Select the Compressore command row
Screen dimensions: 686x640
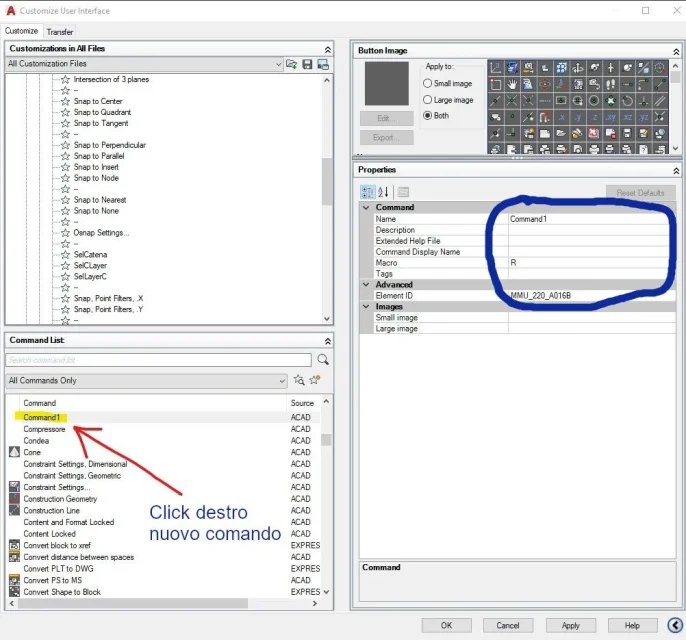(x=164, y=429)
